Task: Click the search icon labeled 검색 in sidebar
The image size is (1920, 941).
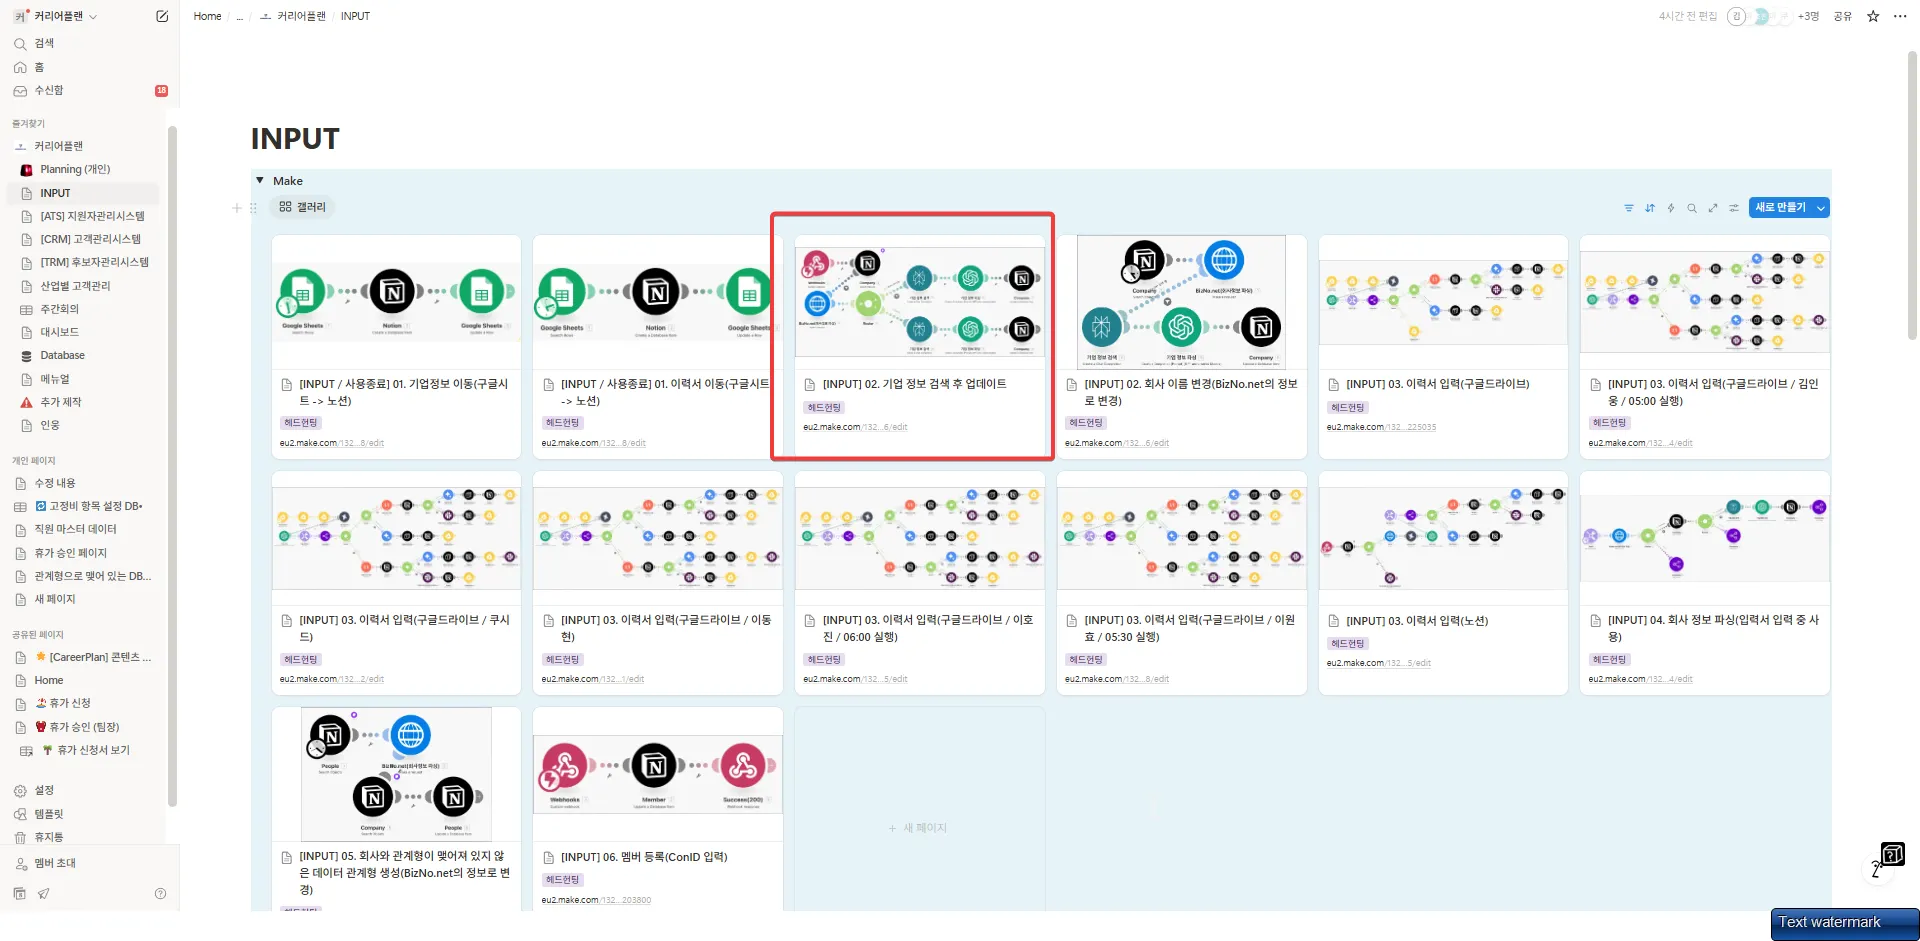Action: 20,44
